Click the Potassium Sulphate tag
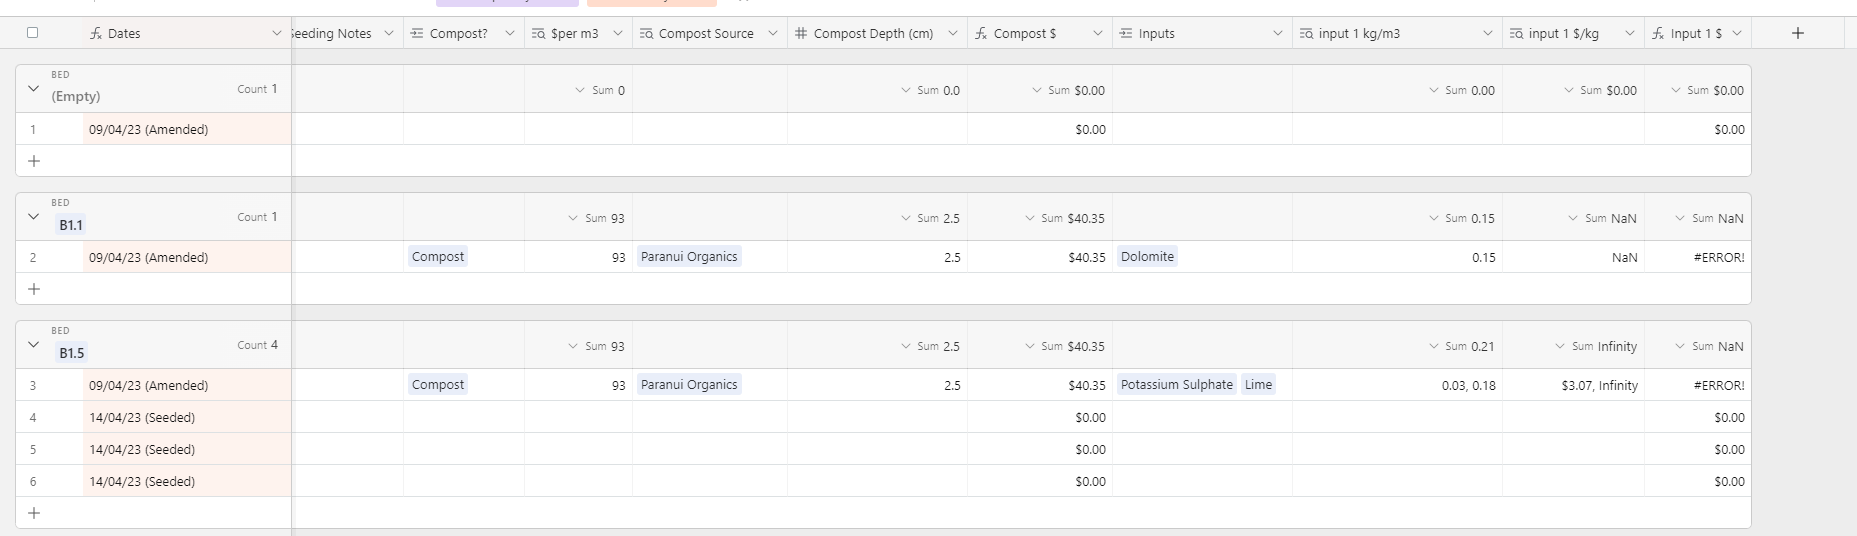 [x=1177, y=385]
